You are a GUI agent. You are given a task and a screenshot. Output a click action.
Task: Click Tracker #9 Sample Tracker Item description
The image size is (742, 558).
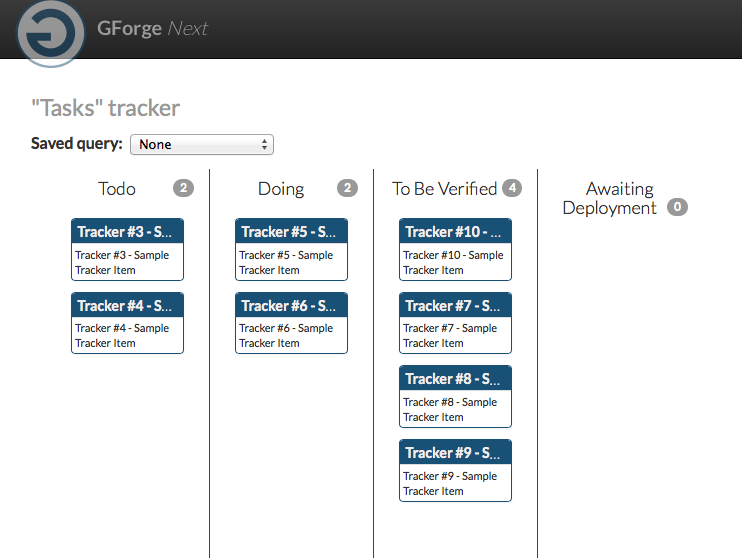450,483
